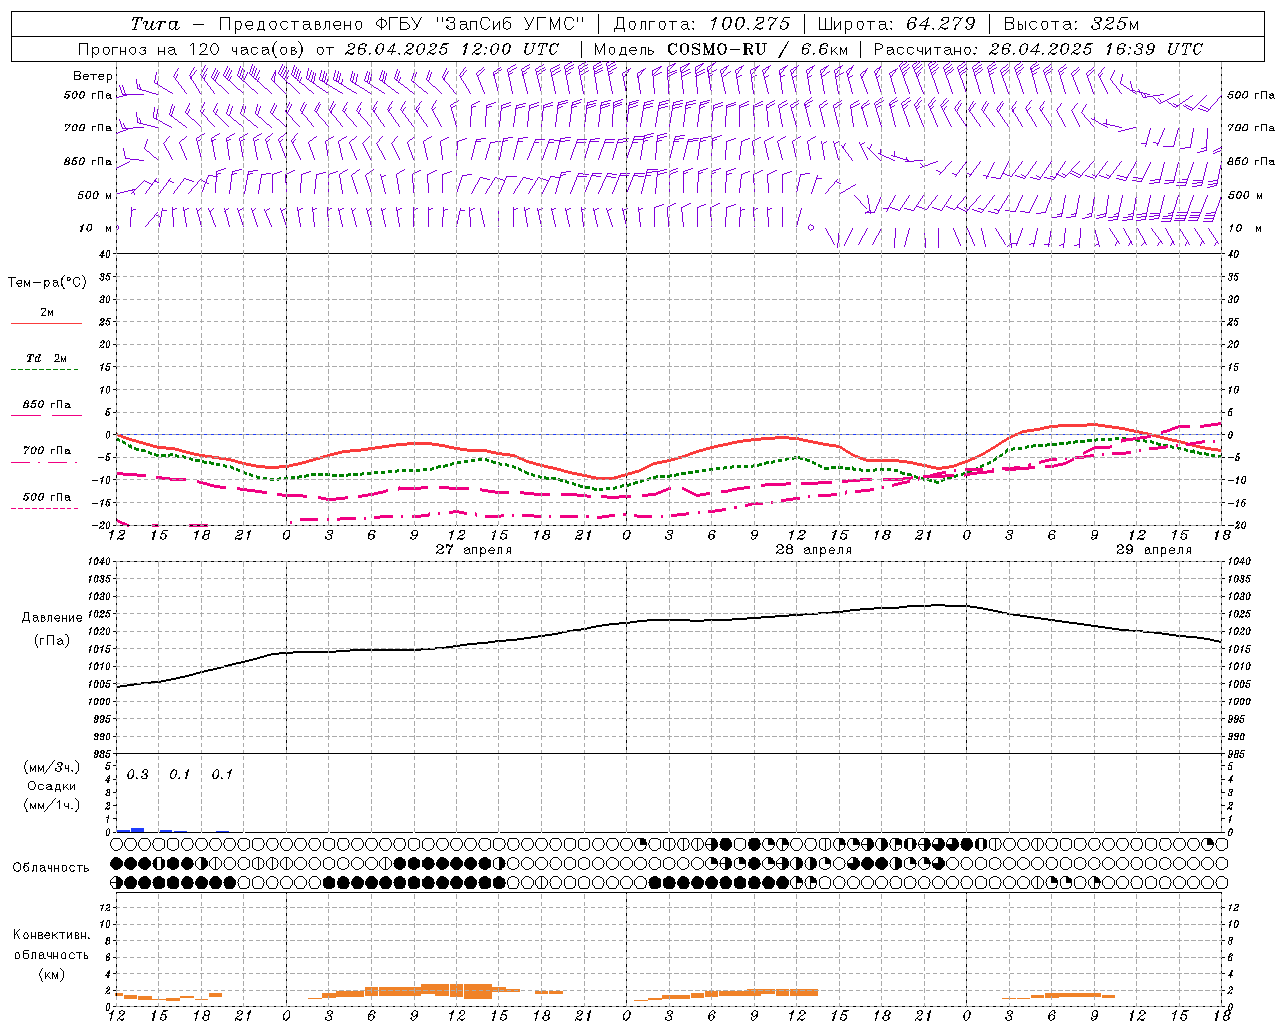
Task: Click the "Модель COSMO-RU / 6.6км" text
Action: (x=721, y=49)
